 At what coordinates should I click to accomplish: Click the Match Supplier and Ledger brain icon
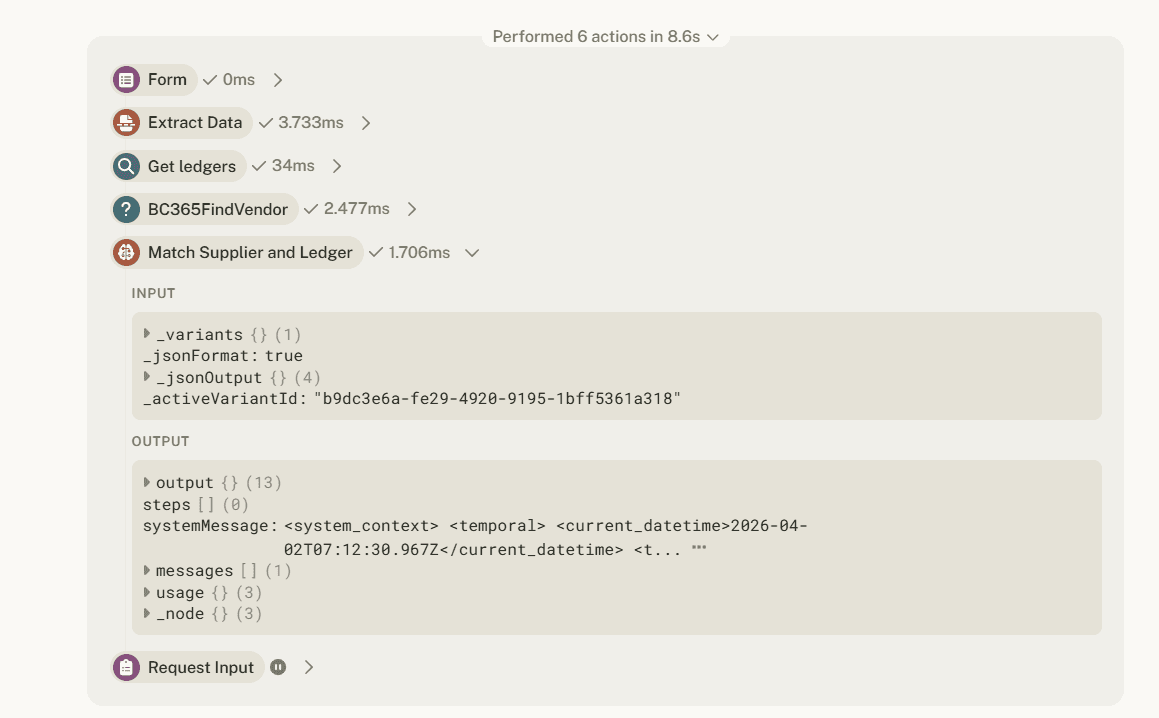(126, 252)
